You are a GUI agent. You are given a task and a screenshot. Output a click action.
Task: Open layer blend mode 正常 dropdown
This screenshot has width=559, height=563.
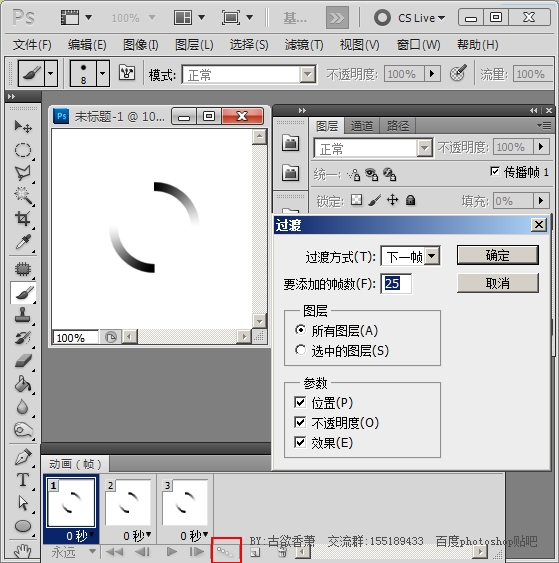tap(424, 148)
